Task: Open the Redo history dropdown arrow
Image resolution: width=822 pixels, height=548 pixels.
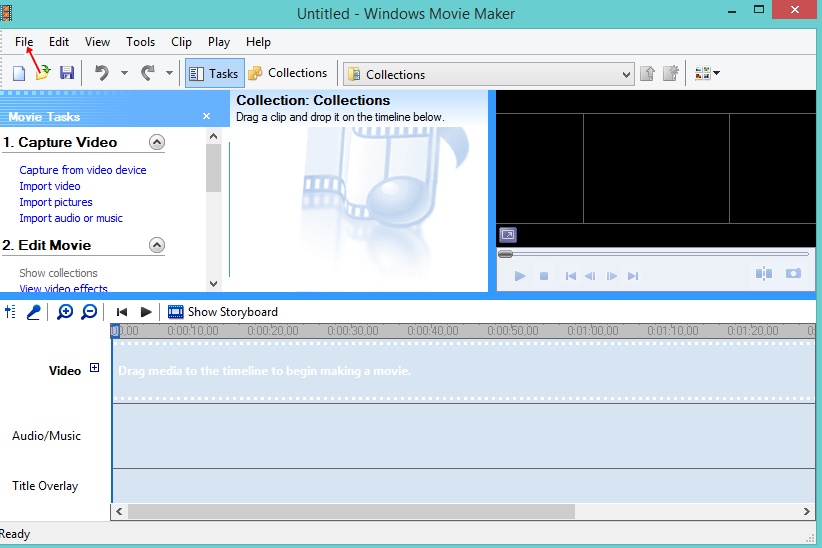Action: (169, 73)
